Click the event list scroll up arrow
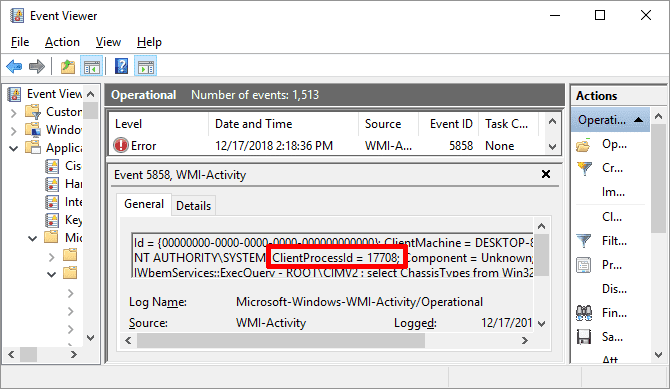The image size is (670, 389). [x=552, y=121]
